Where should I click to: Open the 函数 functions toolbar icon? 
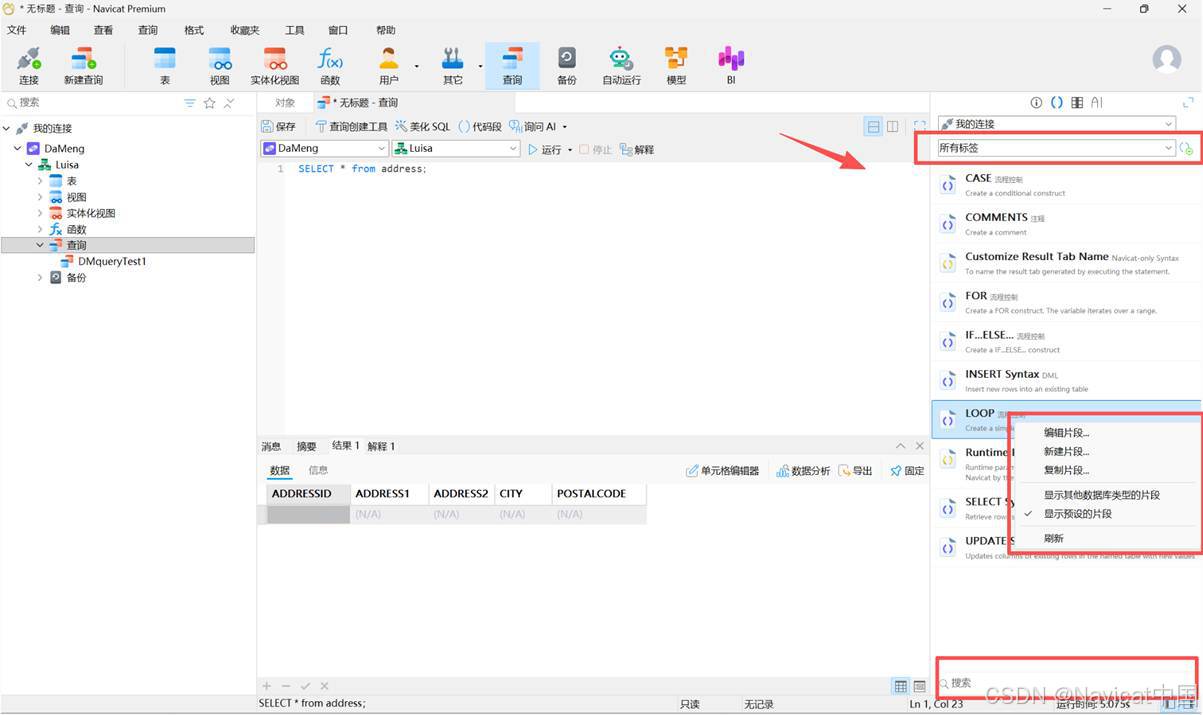(x=330, y=66)
